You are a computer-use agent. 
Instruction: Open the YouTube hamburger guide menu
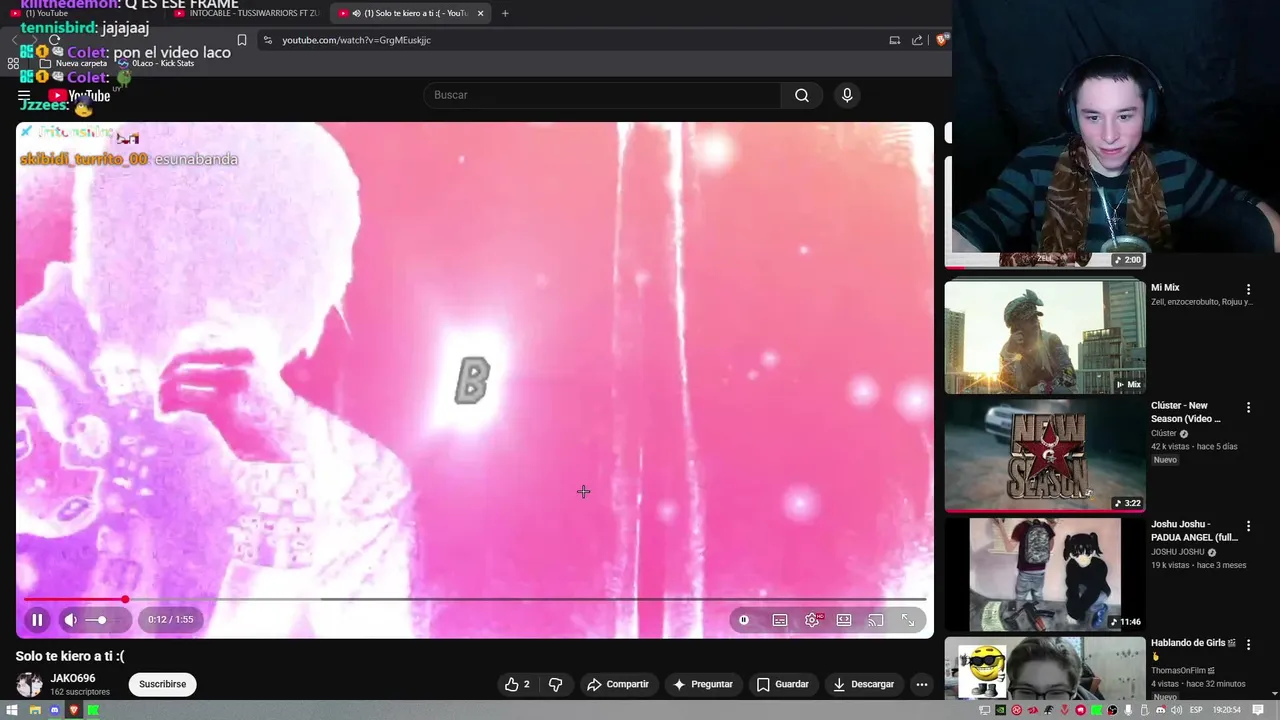tap(24, 96)
